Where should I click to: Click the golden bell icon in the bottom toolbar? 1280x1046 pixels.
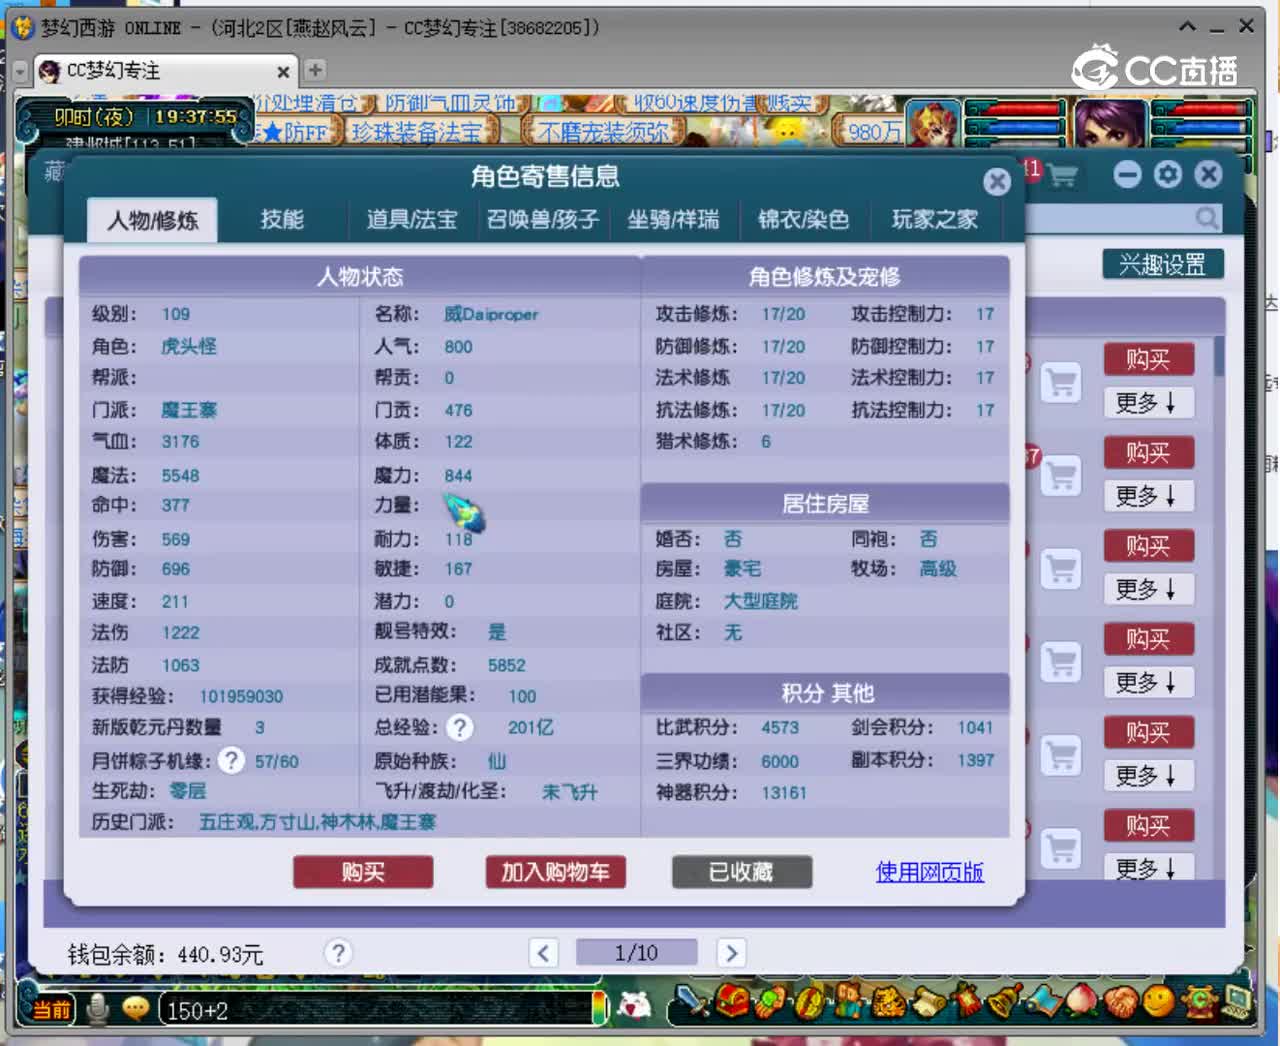click(1004, 1001)
